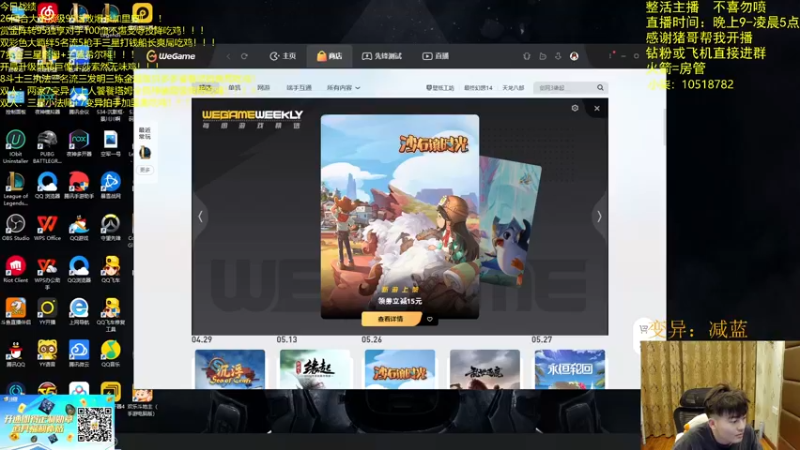Click the bag icon in WeGame header

[x=527, y=56]
